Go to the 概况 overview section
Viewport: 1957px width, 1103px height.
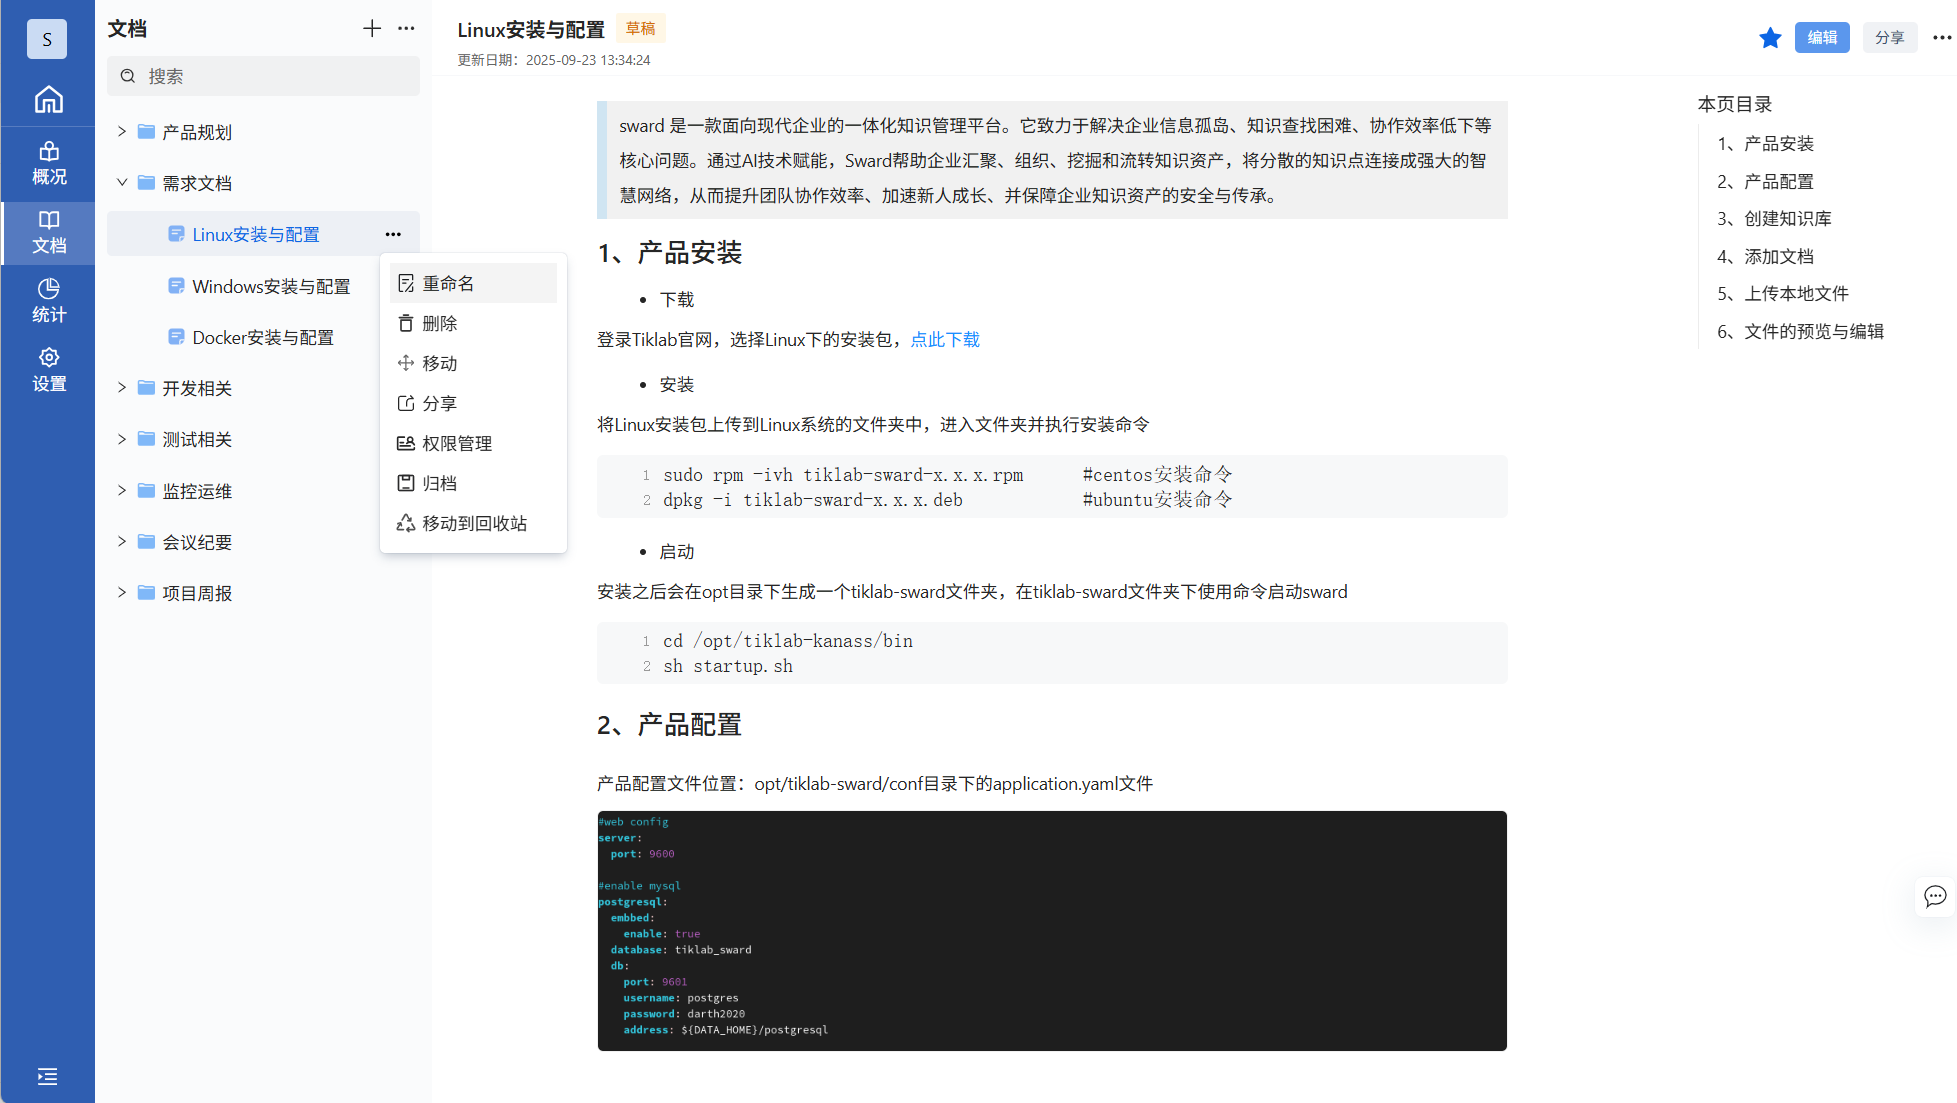coord(48,164)
